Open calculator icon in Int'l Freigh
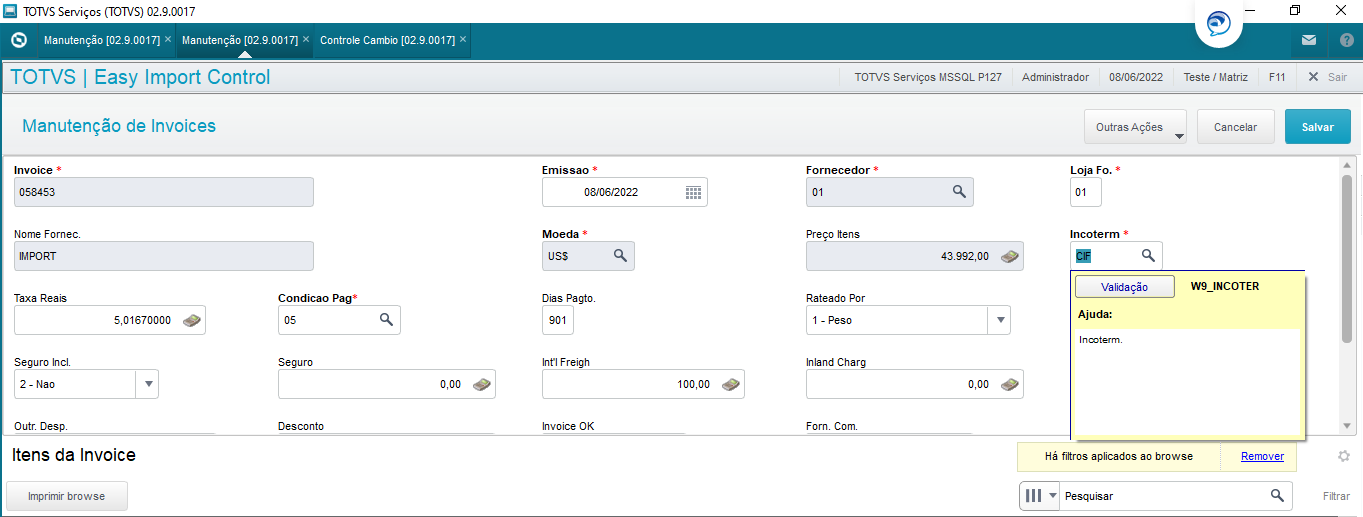This screenshot has width=1363, height=517. pyautogui.click(x=731, y=384)
